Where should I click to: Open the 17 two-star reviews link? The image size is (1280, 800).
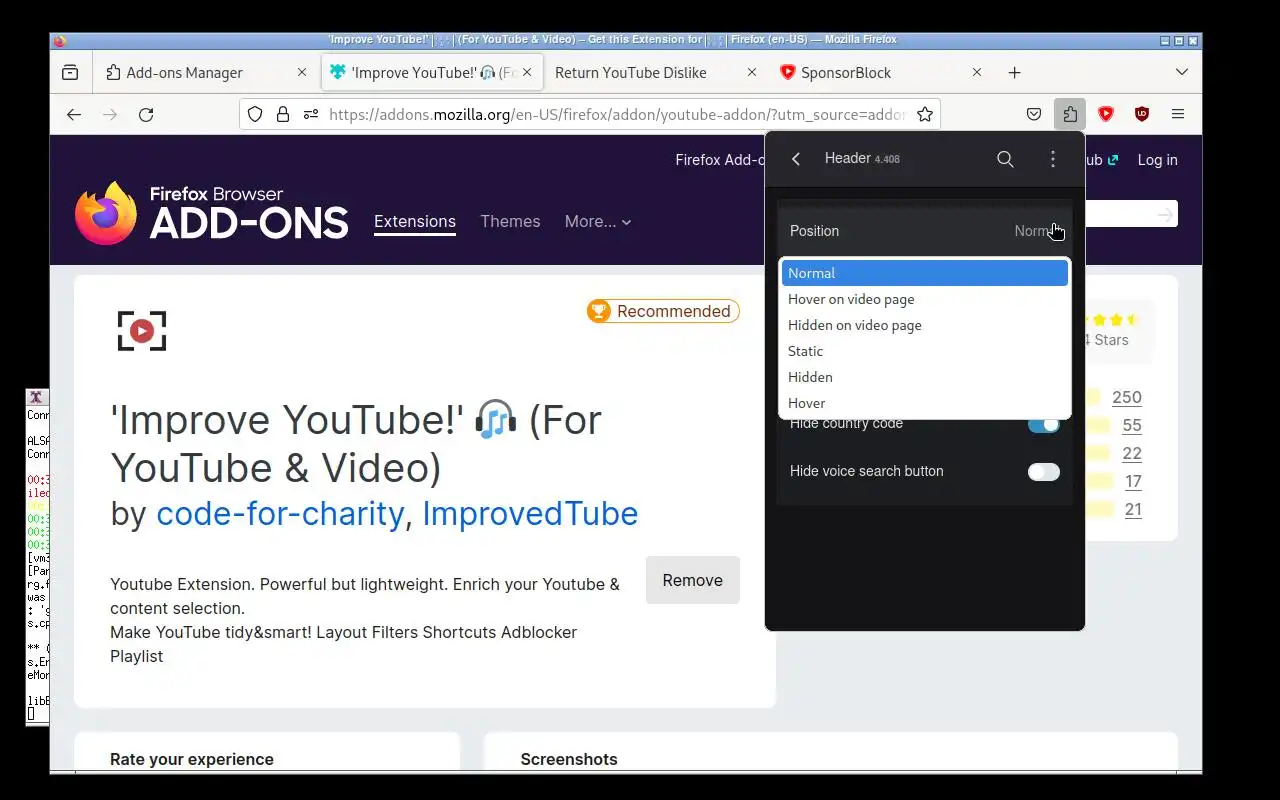pyautogui.click(x=1133, y=481)
